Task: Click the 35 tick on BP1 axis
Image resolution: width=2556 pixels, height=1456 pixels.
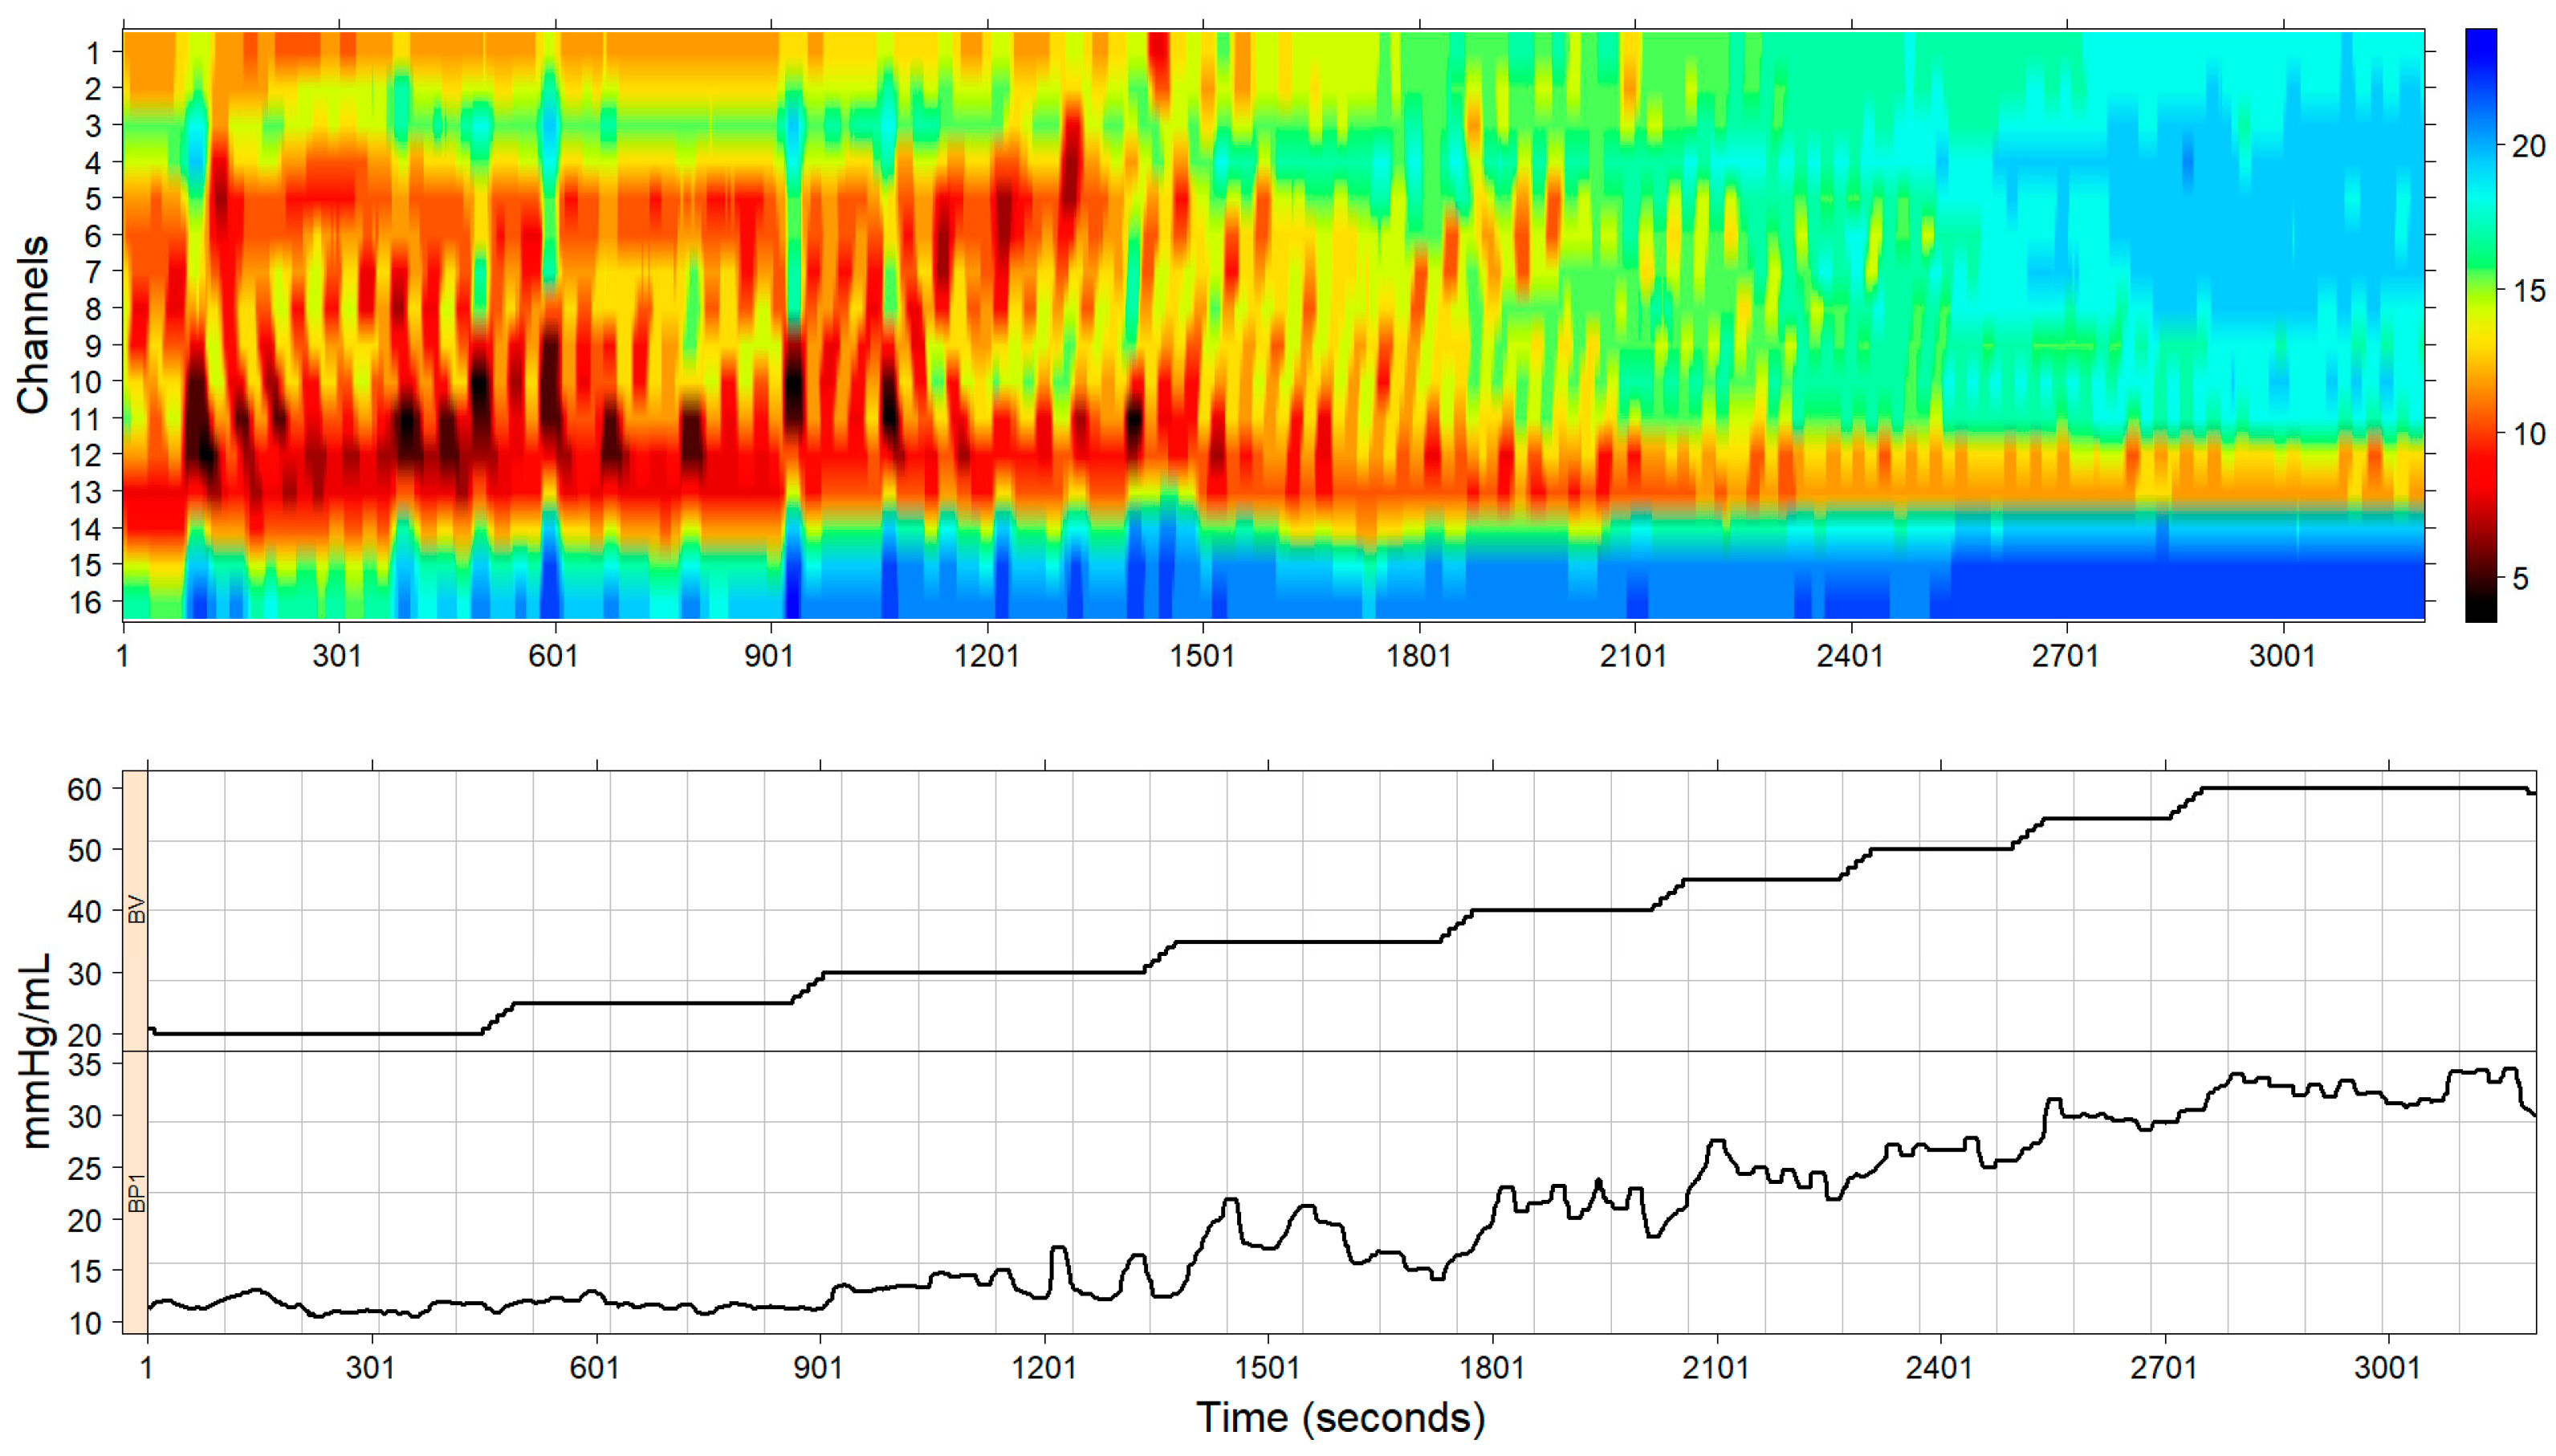Action: click(x=84, y=1065)
